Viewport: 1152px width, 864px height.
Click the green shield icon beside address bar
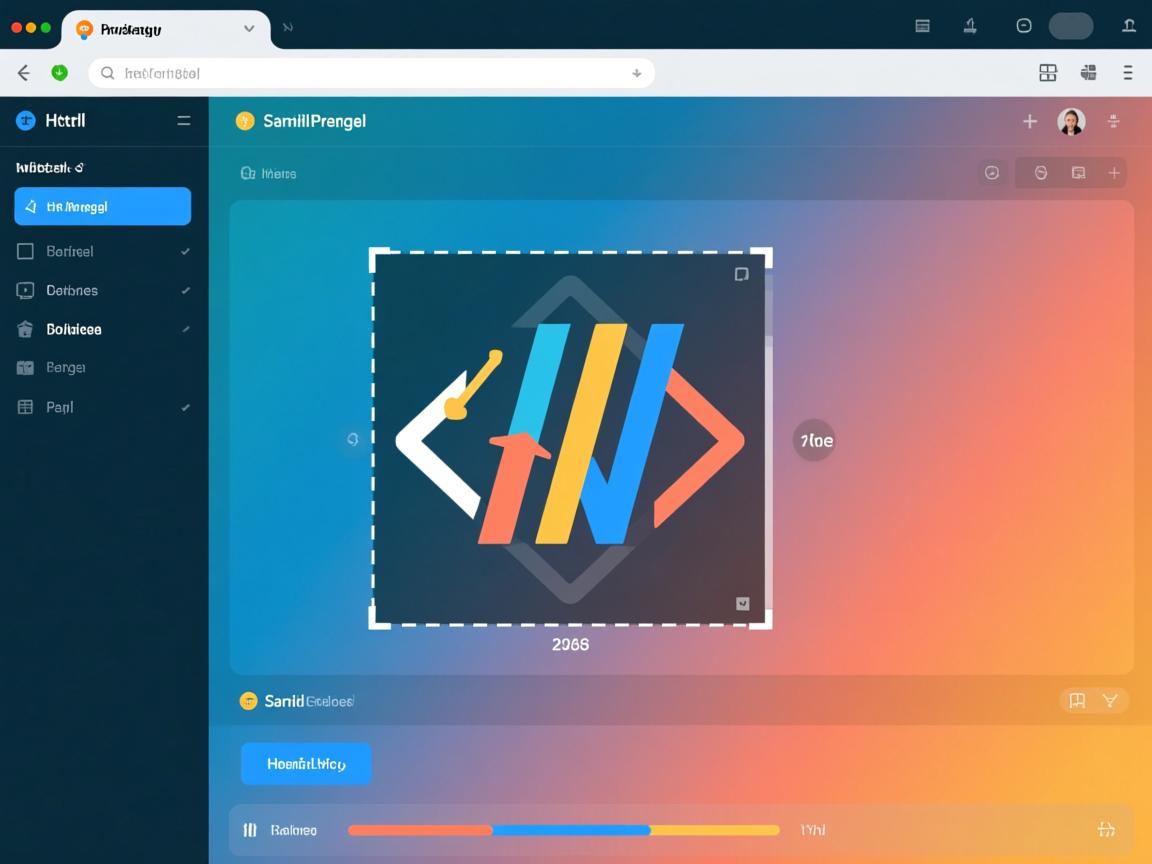coord(59,73)
